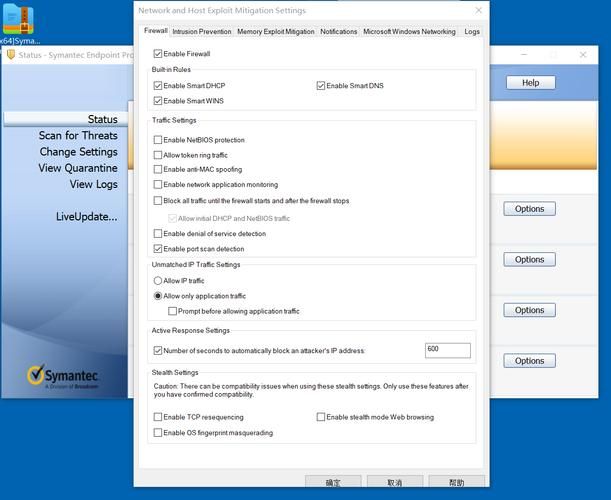The height and width of the screenshot is (500, 611).
Task: Cancel the dialog with 取消 button
Action: coord(395,482)
